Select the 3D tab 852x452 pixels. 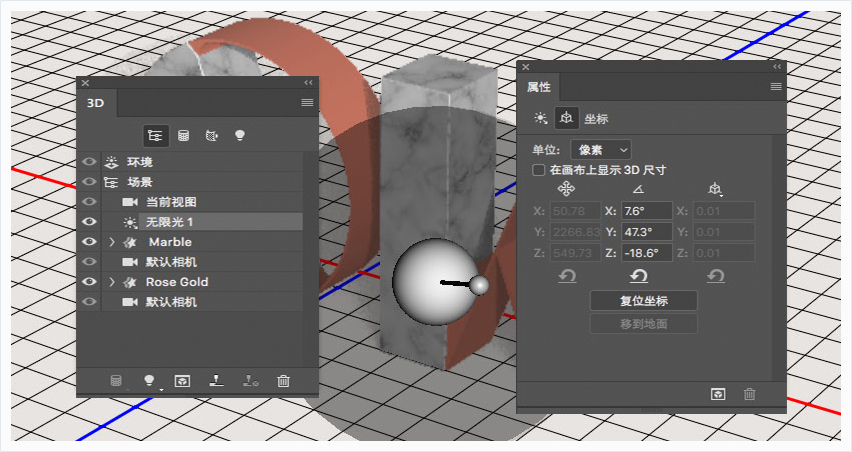(x=96, y=103)
